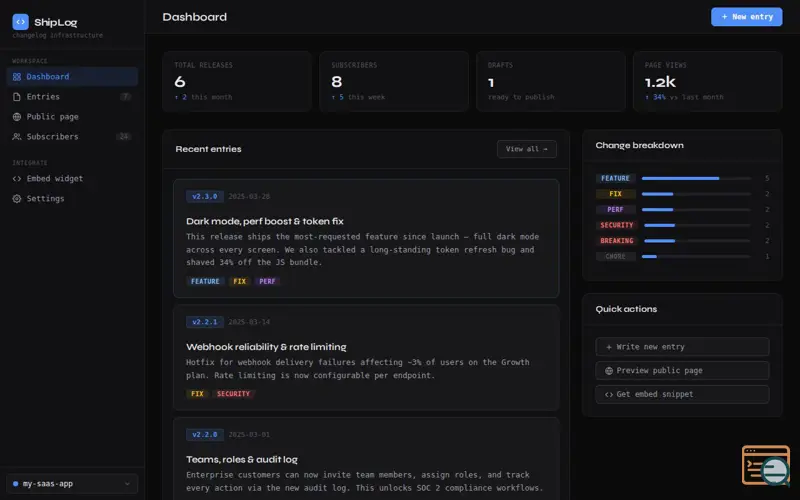Click the 2025-03-28 date of v2.3.0
Screen dimensions: 800x500
point(249,196)
